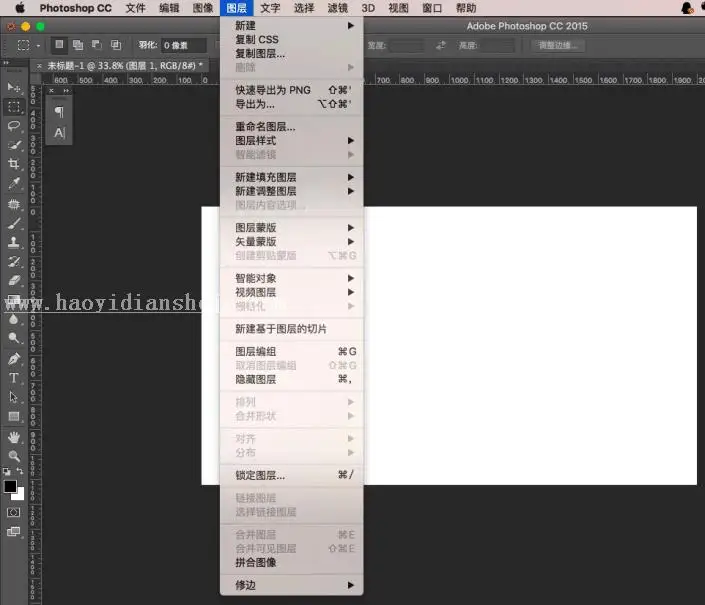
Task: Click the 调整边缘... button
Action: click(x=558, y=45)
